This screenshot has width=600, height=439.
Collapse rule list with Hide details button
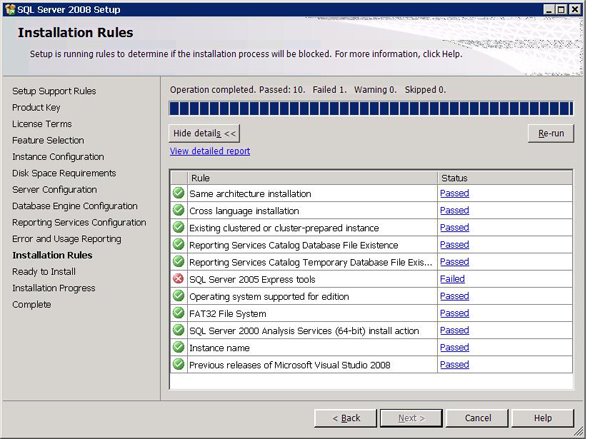(x=204, y=133)
